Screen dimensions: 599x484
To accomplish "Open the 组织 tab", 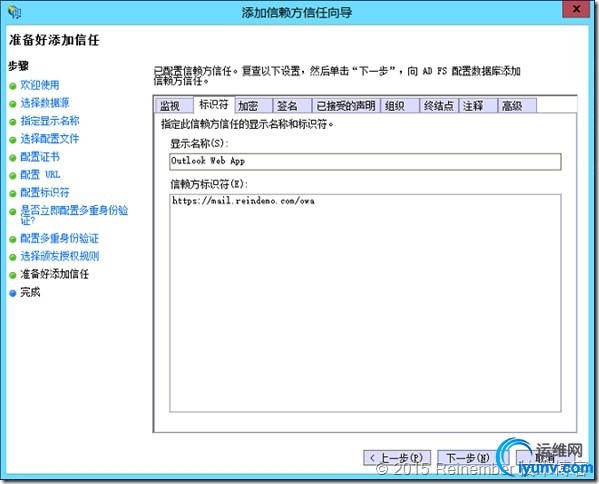I will pyautogui.click(x=400, y=106).
